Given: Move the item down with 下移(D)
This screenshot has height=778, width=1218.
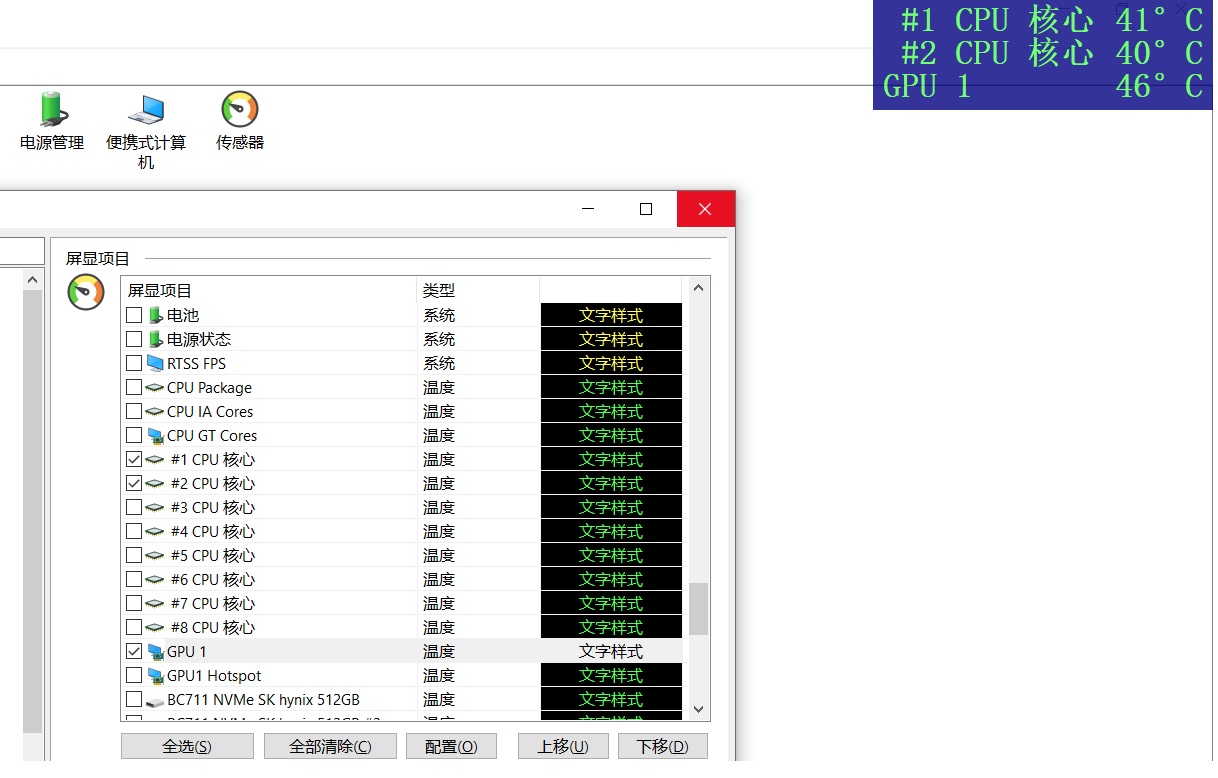Looking at the screenshot, I should (x=662, y=747).
